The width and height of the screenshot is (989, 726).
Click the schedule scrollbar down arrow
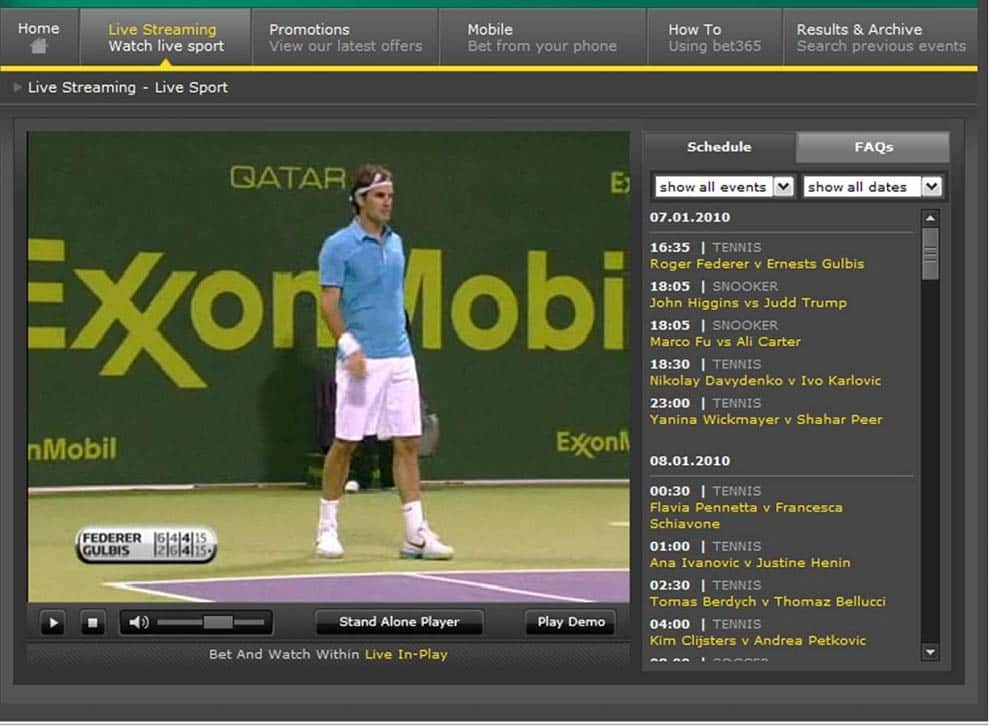click(930, 652)
